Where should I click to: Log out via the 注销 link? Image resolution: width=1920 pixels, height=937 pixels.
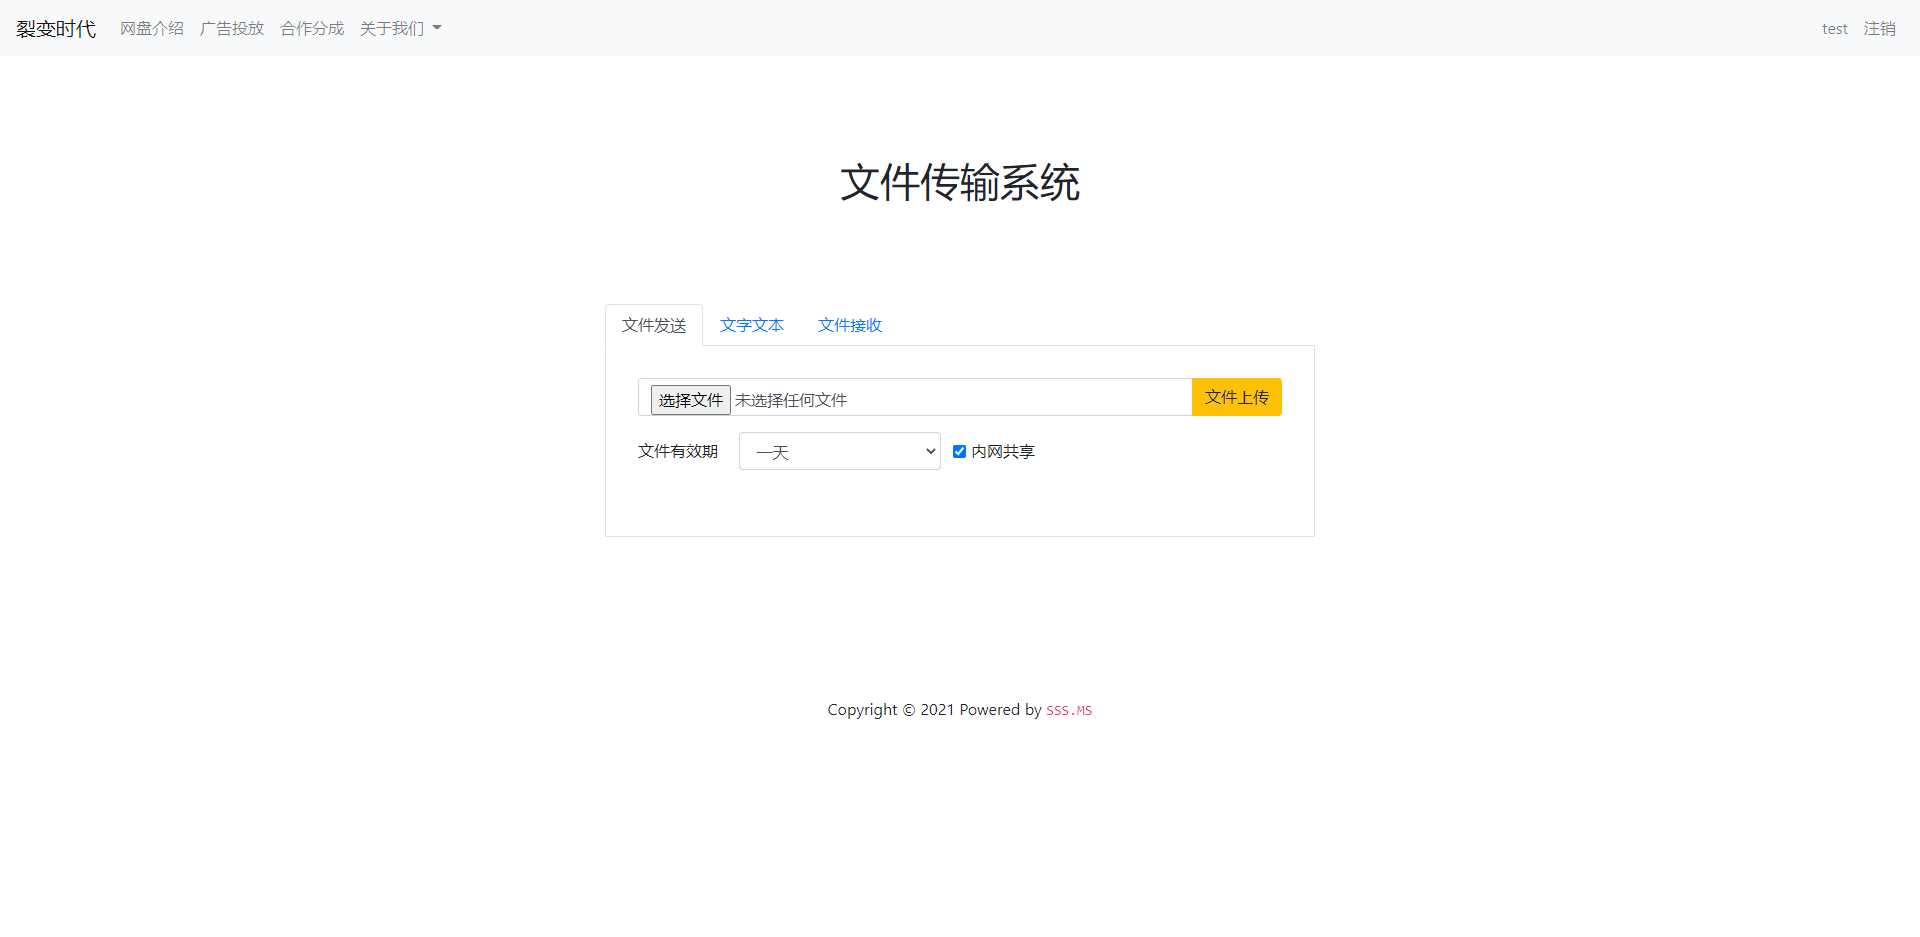(x=1880, y=28)
